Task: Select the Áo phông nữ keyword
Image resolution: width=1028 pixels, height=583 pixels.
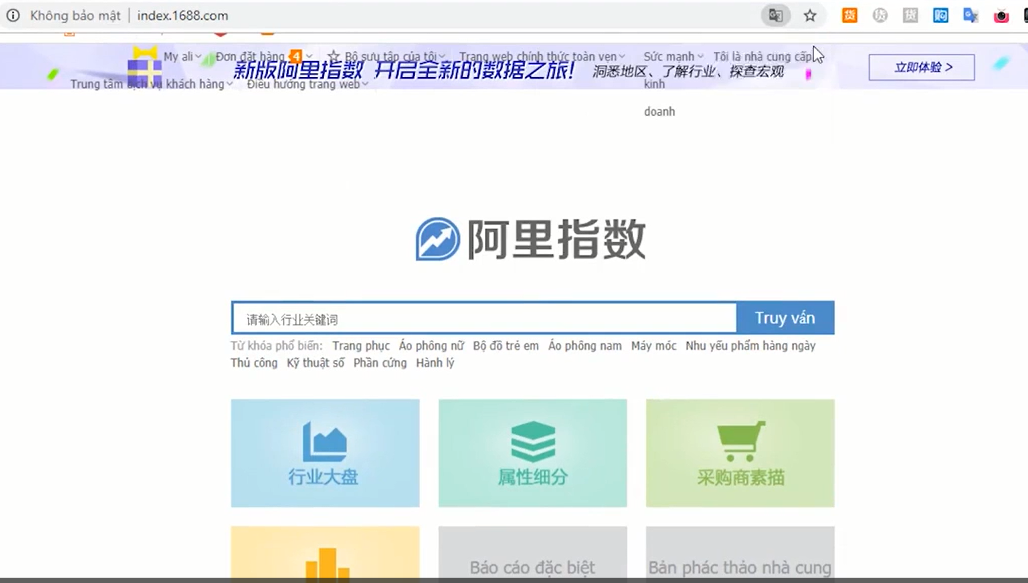Action: [431, 346]
